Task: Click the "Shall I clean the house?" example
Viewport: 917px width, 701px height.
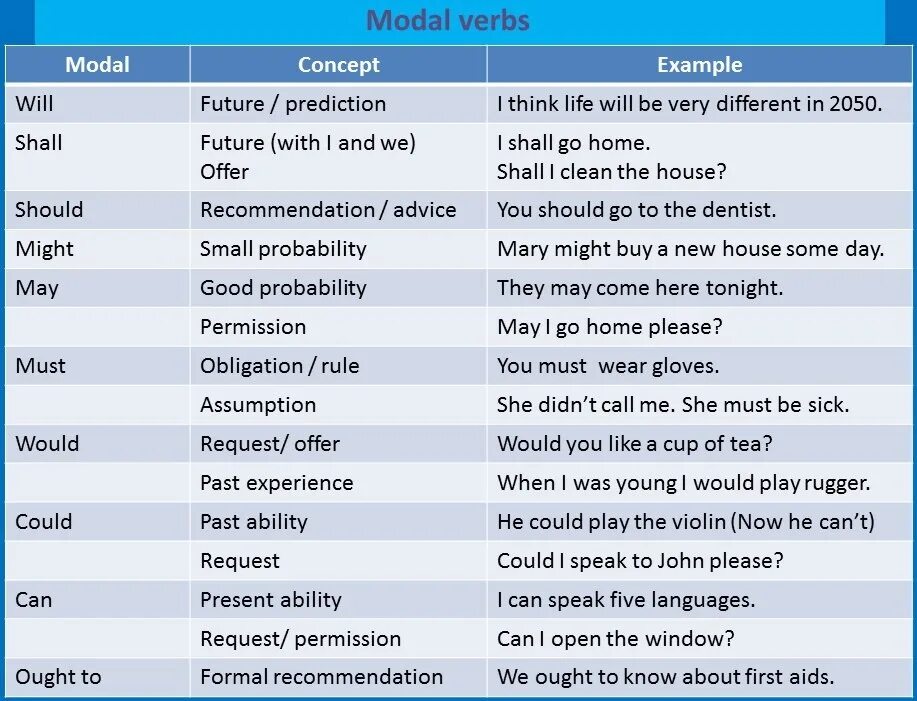Action: 611,172
